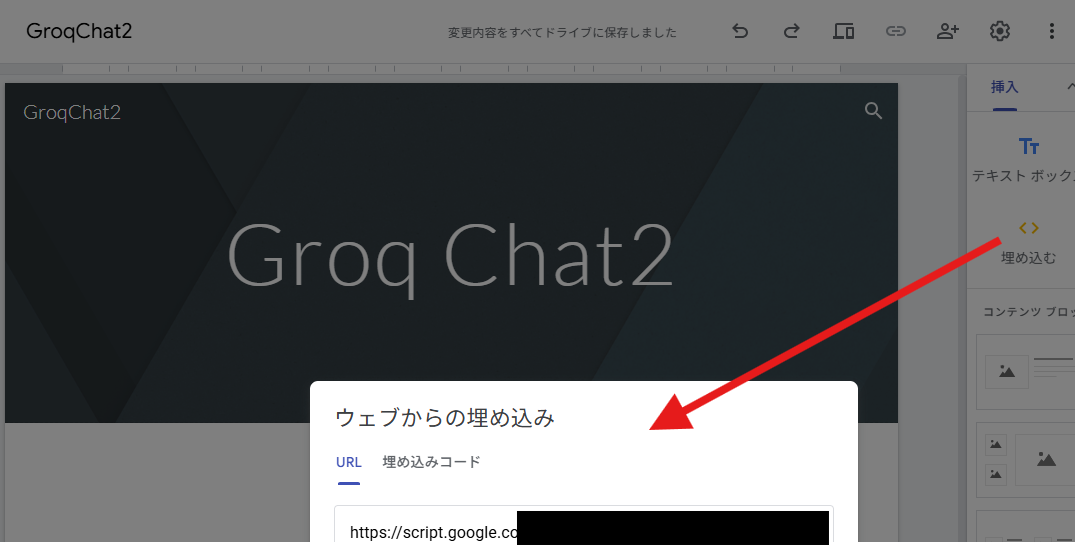
Task: Click the copy link icon
Action: pos(895,31)
